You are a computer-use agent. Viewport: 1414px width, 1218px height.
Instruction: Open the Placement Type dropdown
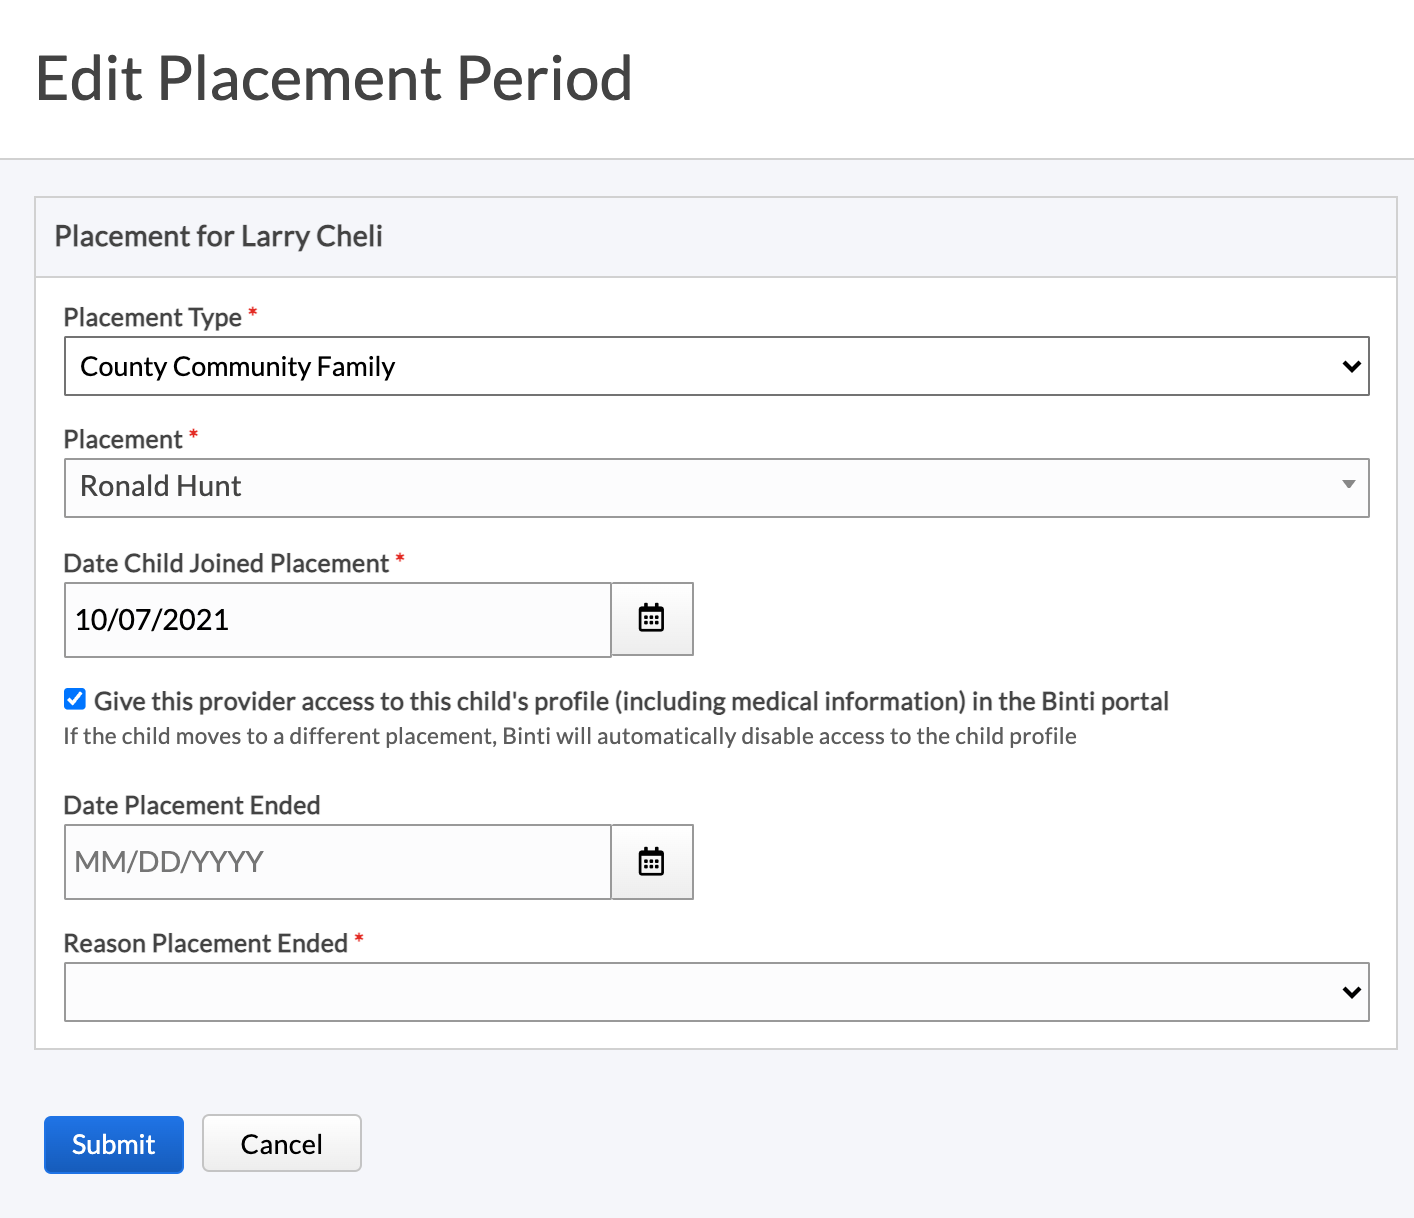(700, 366)
